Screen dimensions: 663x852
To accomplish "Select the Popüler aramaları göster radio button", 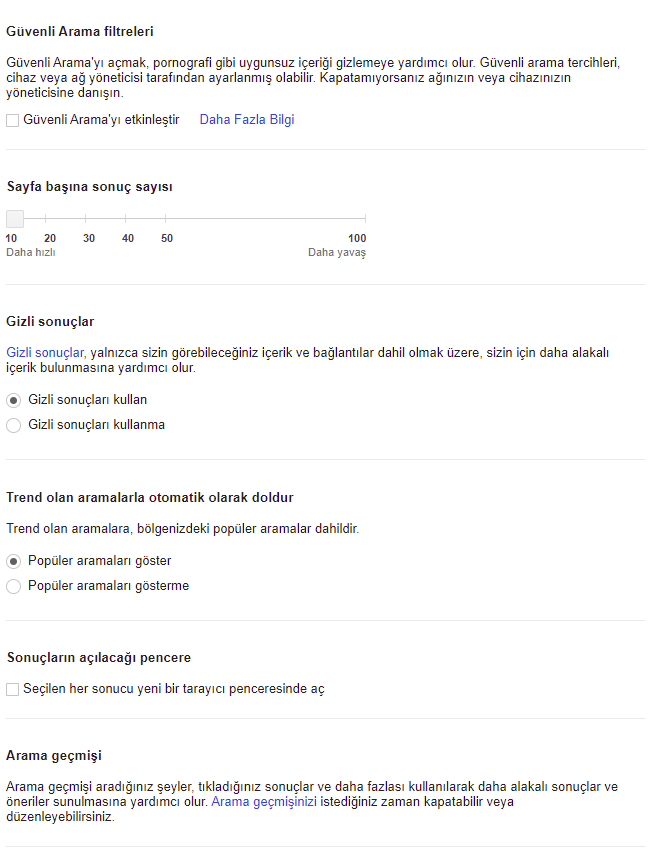I will (x=14, y=561).
